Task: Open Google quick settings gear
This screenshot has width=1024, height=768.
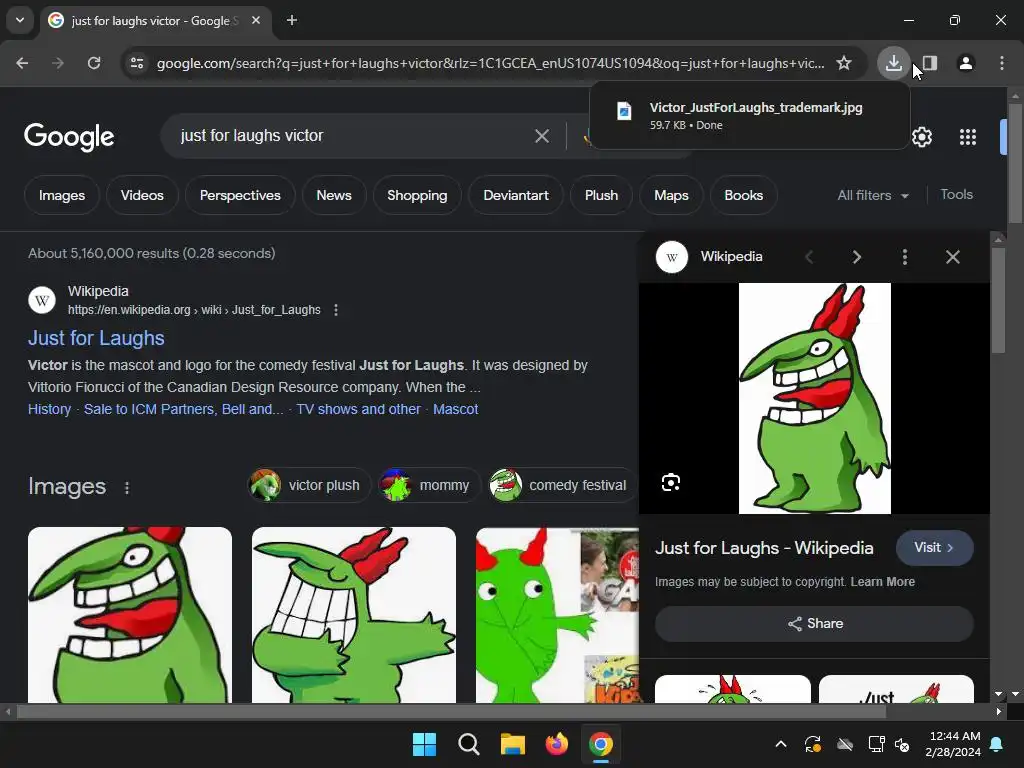Action: coord(921,137)
